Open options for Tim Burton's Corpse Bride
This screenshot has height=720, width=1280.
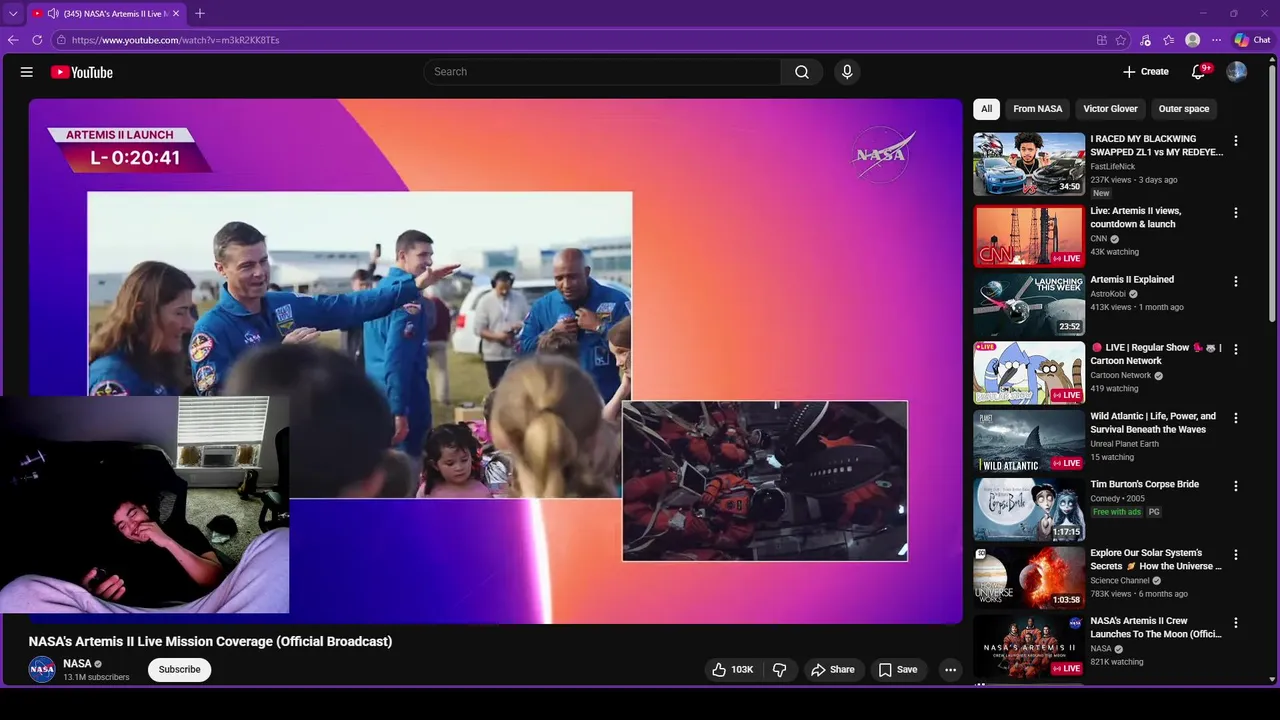[1236, 486]
